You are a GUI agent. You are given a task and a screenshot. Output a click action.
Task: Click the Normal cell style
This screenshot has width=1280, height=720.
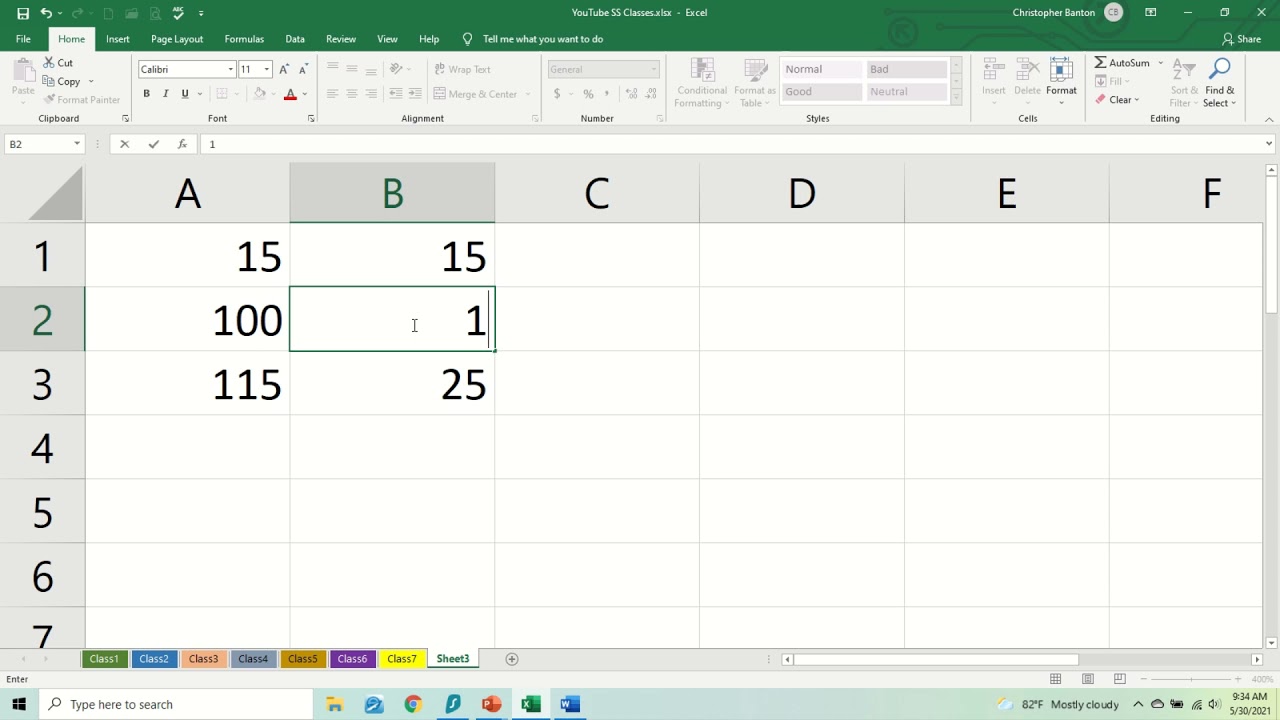click(x=821, y=69)
